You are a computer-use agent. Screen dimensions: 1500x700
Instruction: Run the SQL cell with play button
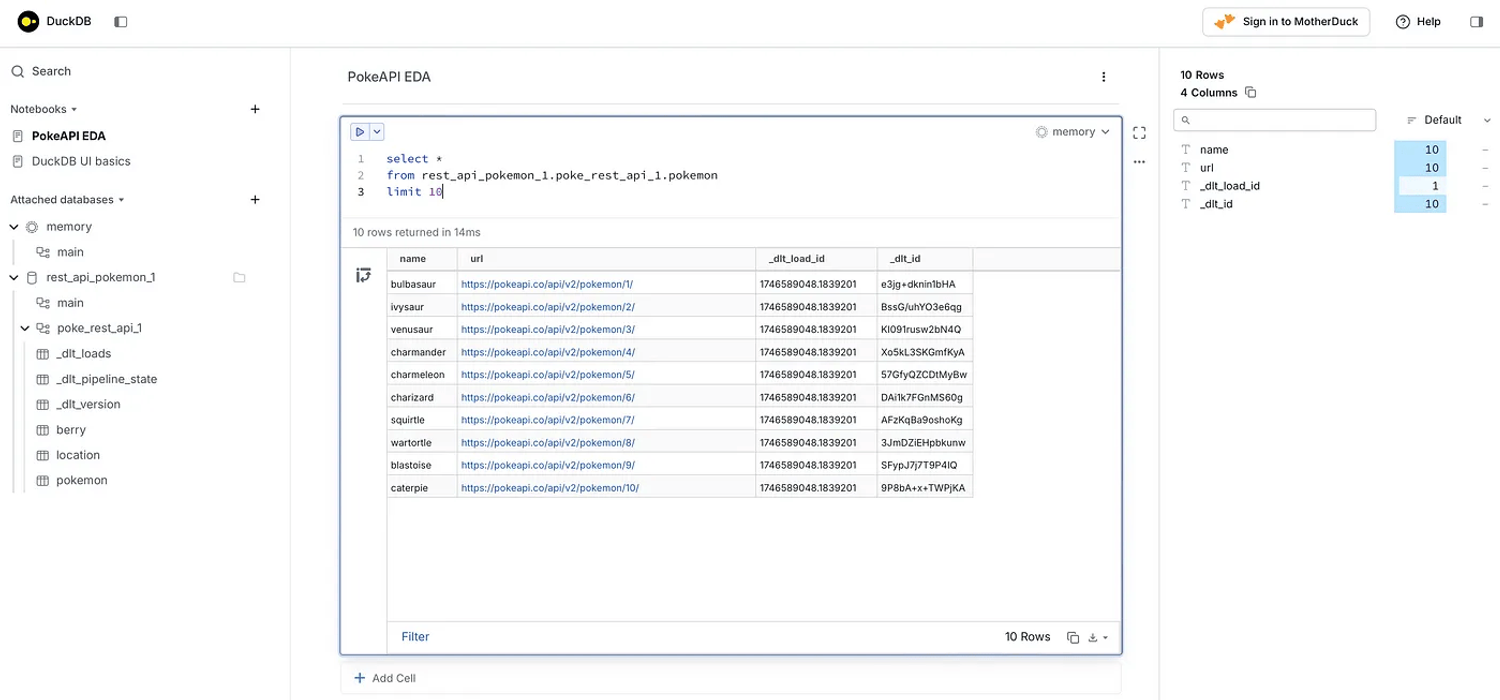click(x=360, y=132)
